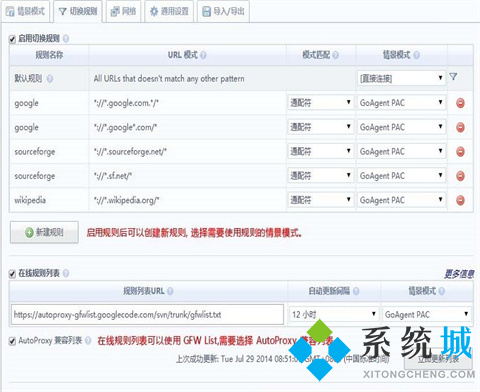
Task: Open help icon beside 在线规则列表
Action: (66, 273)
